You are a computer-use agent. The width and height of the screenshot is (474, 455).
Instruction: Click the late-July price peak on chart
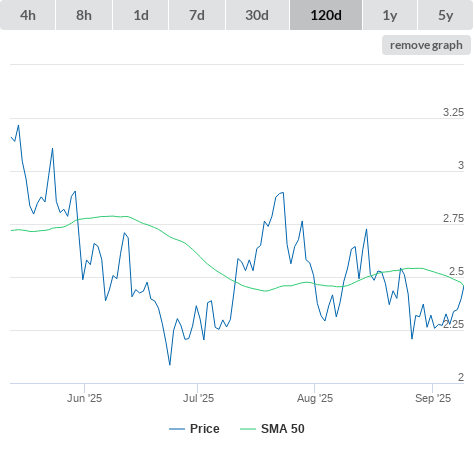pos(283,192)
